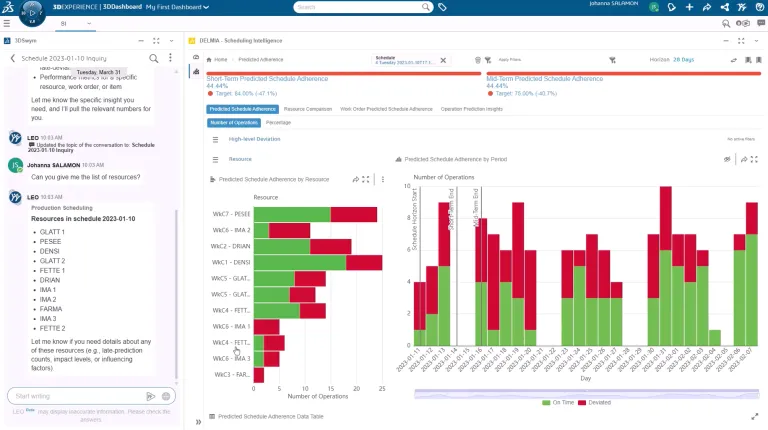Expand the Resource section menu
This screenshot has height=430, width=768.
pyautogui.click(x=215, y=160)
